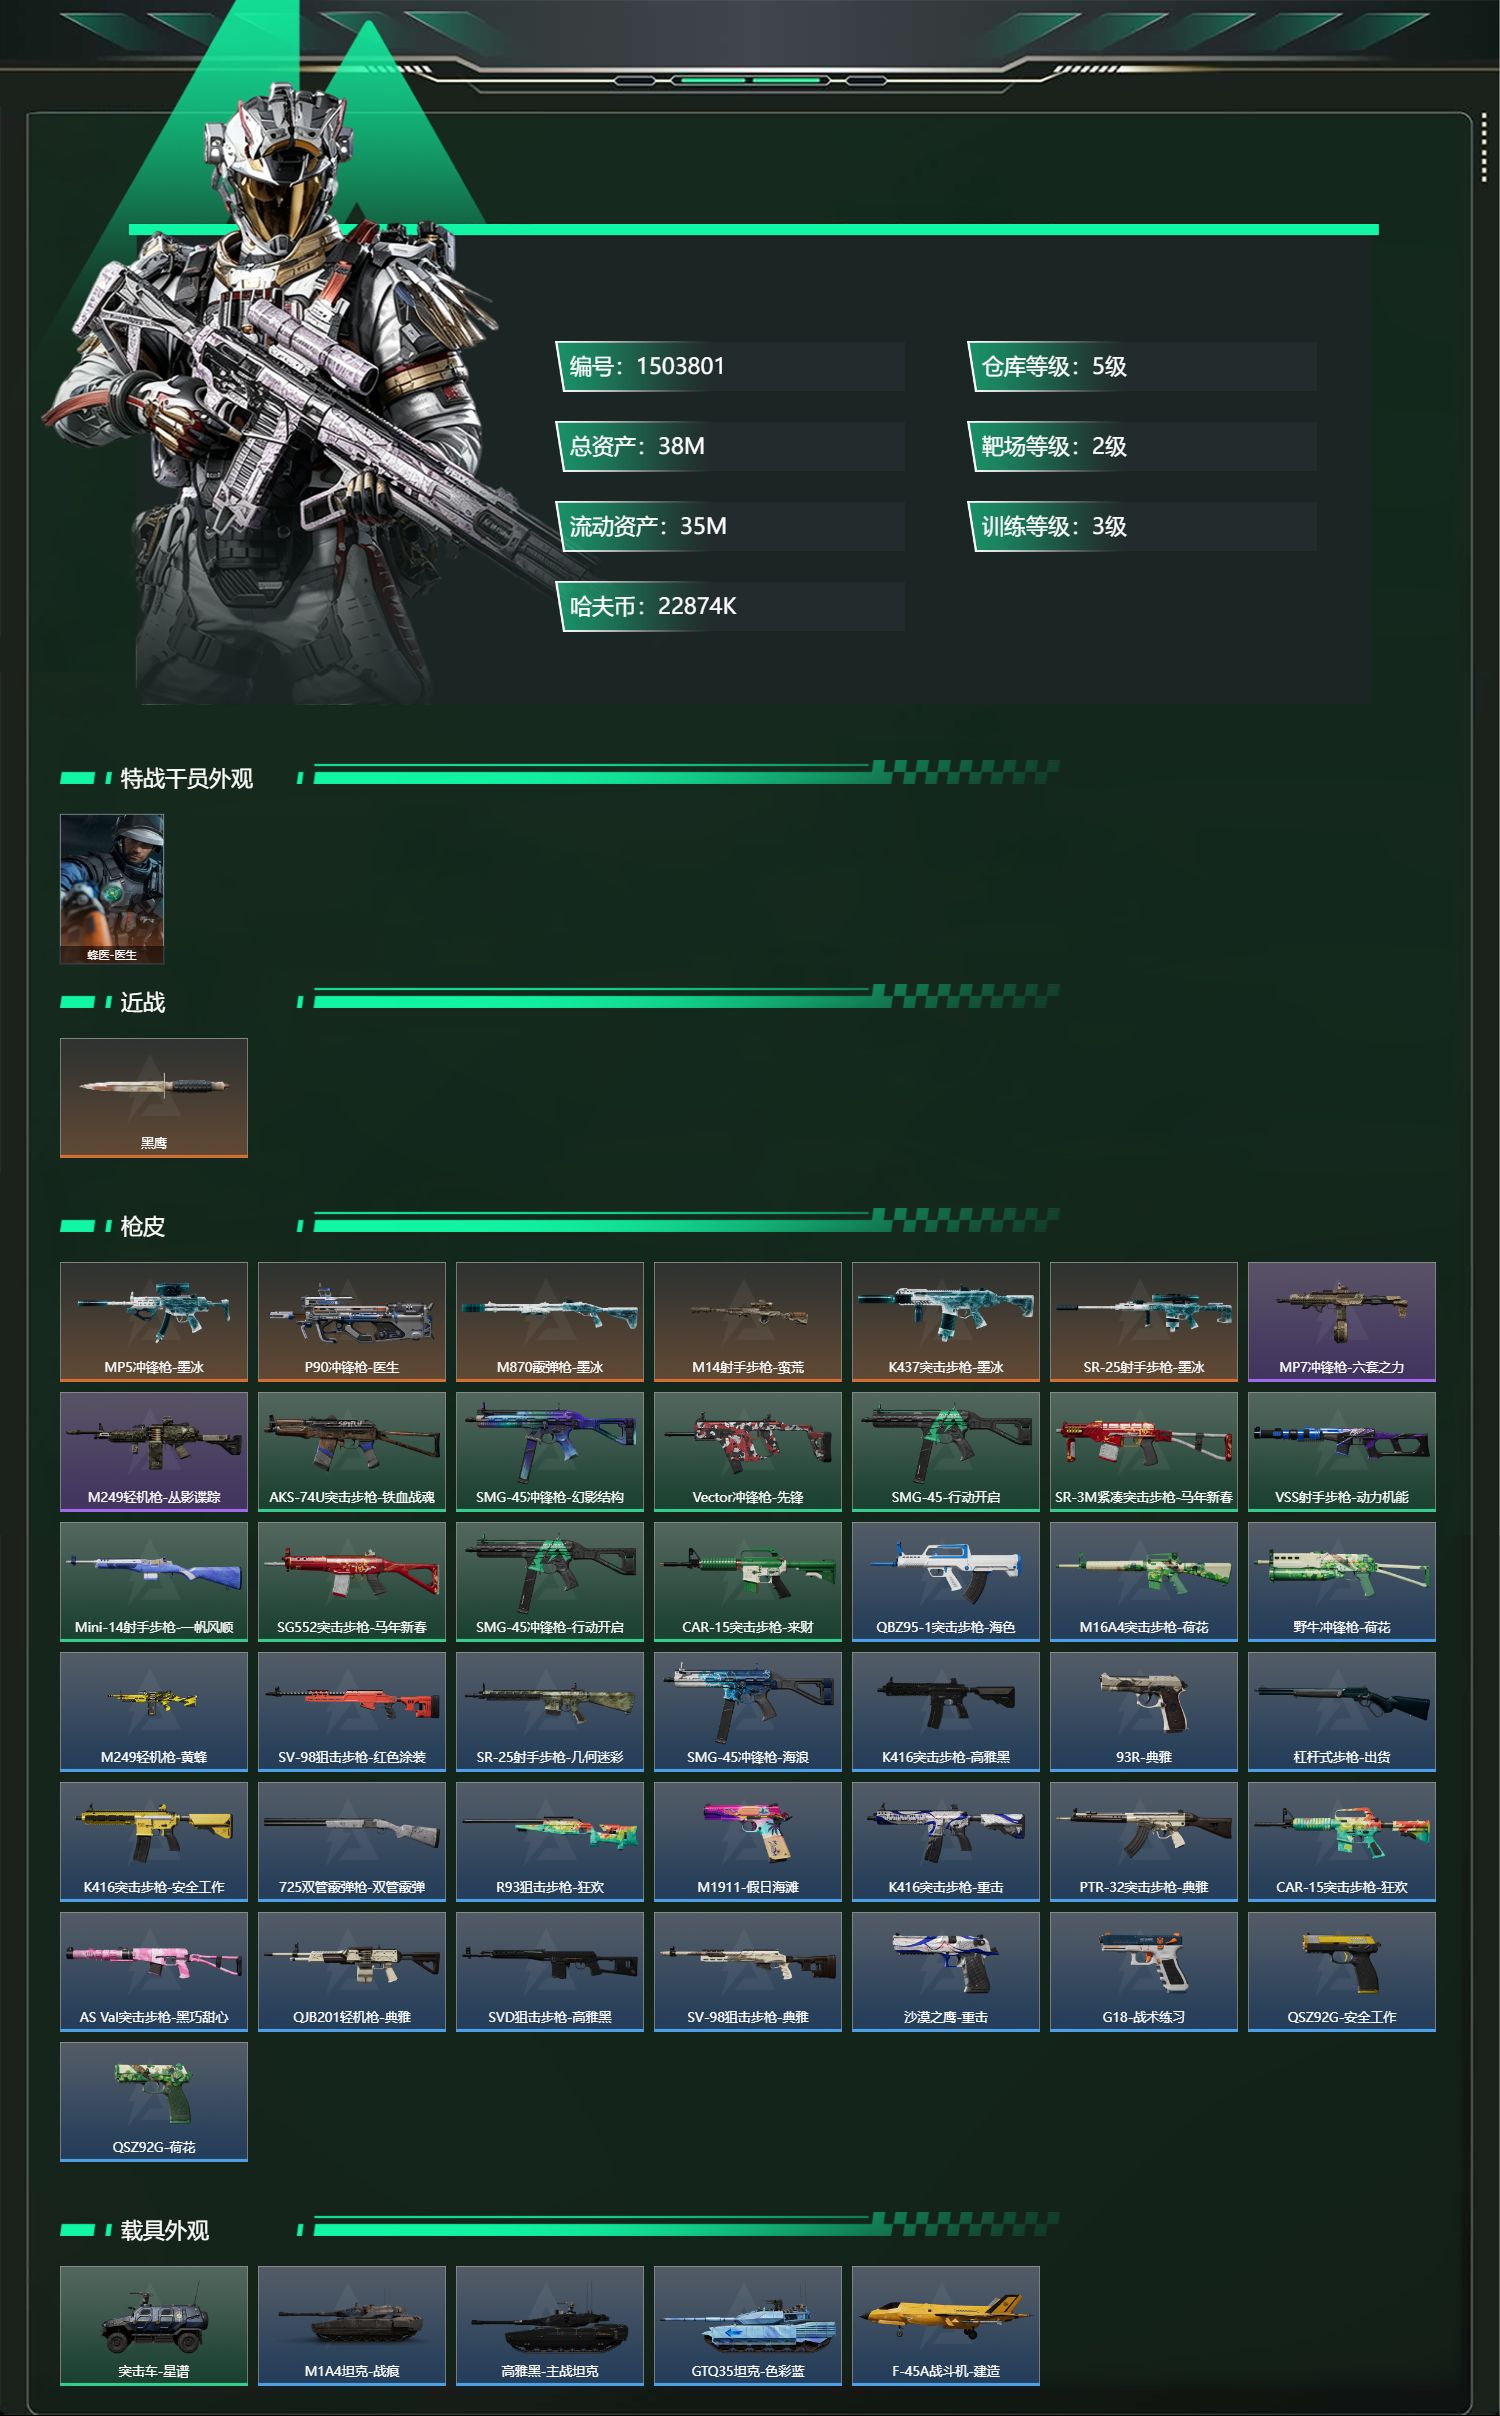Viewport: 1500px width, 2416px height.
Task: Click the Mini-14射手步枪-一帆风顺 skin
Action: click(154, 1581)
